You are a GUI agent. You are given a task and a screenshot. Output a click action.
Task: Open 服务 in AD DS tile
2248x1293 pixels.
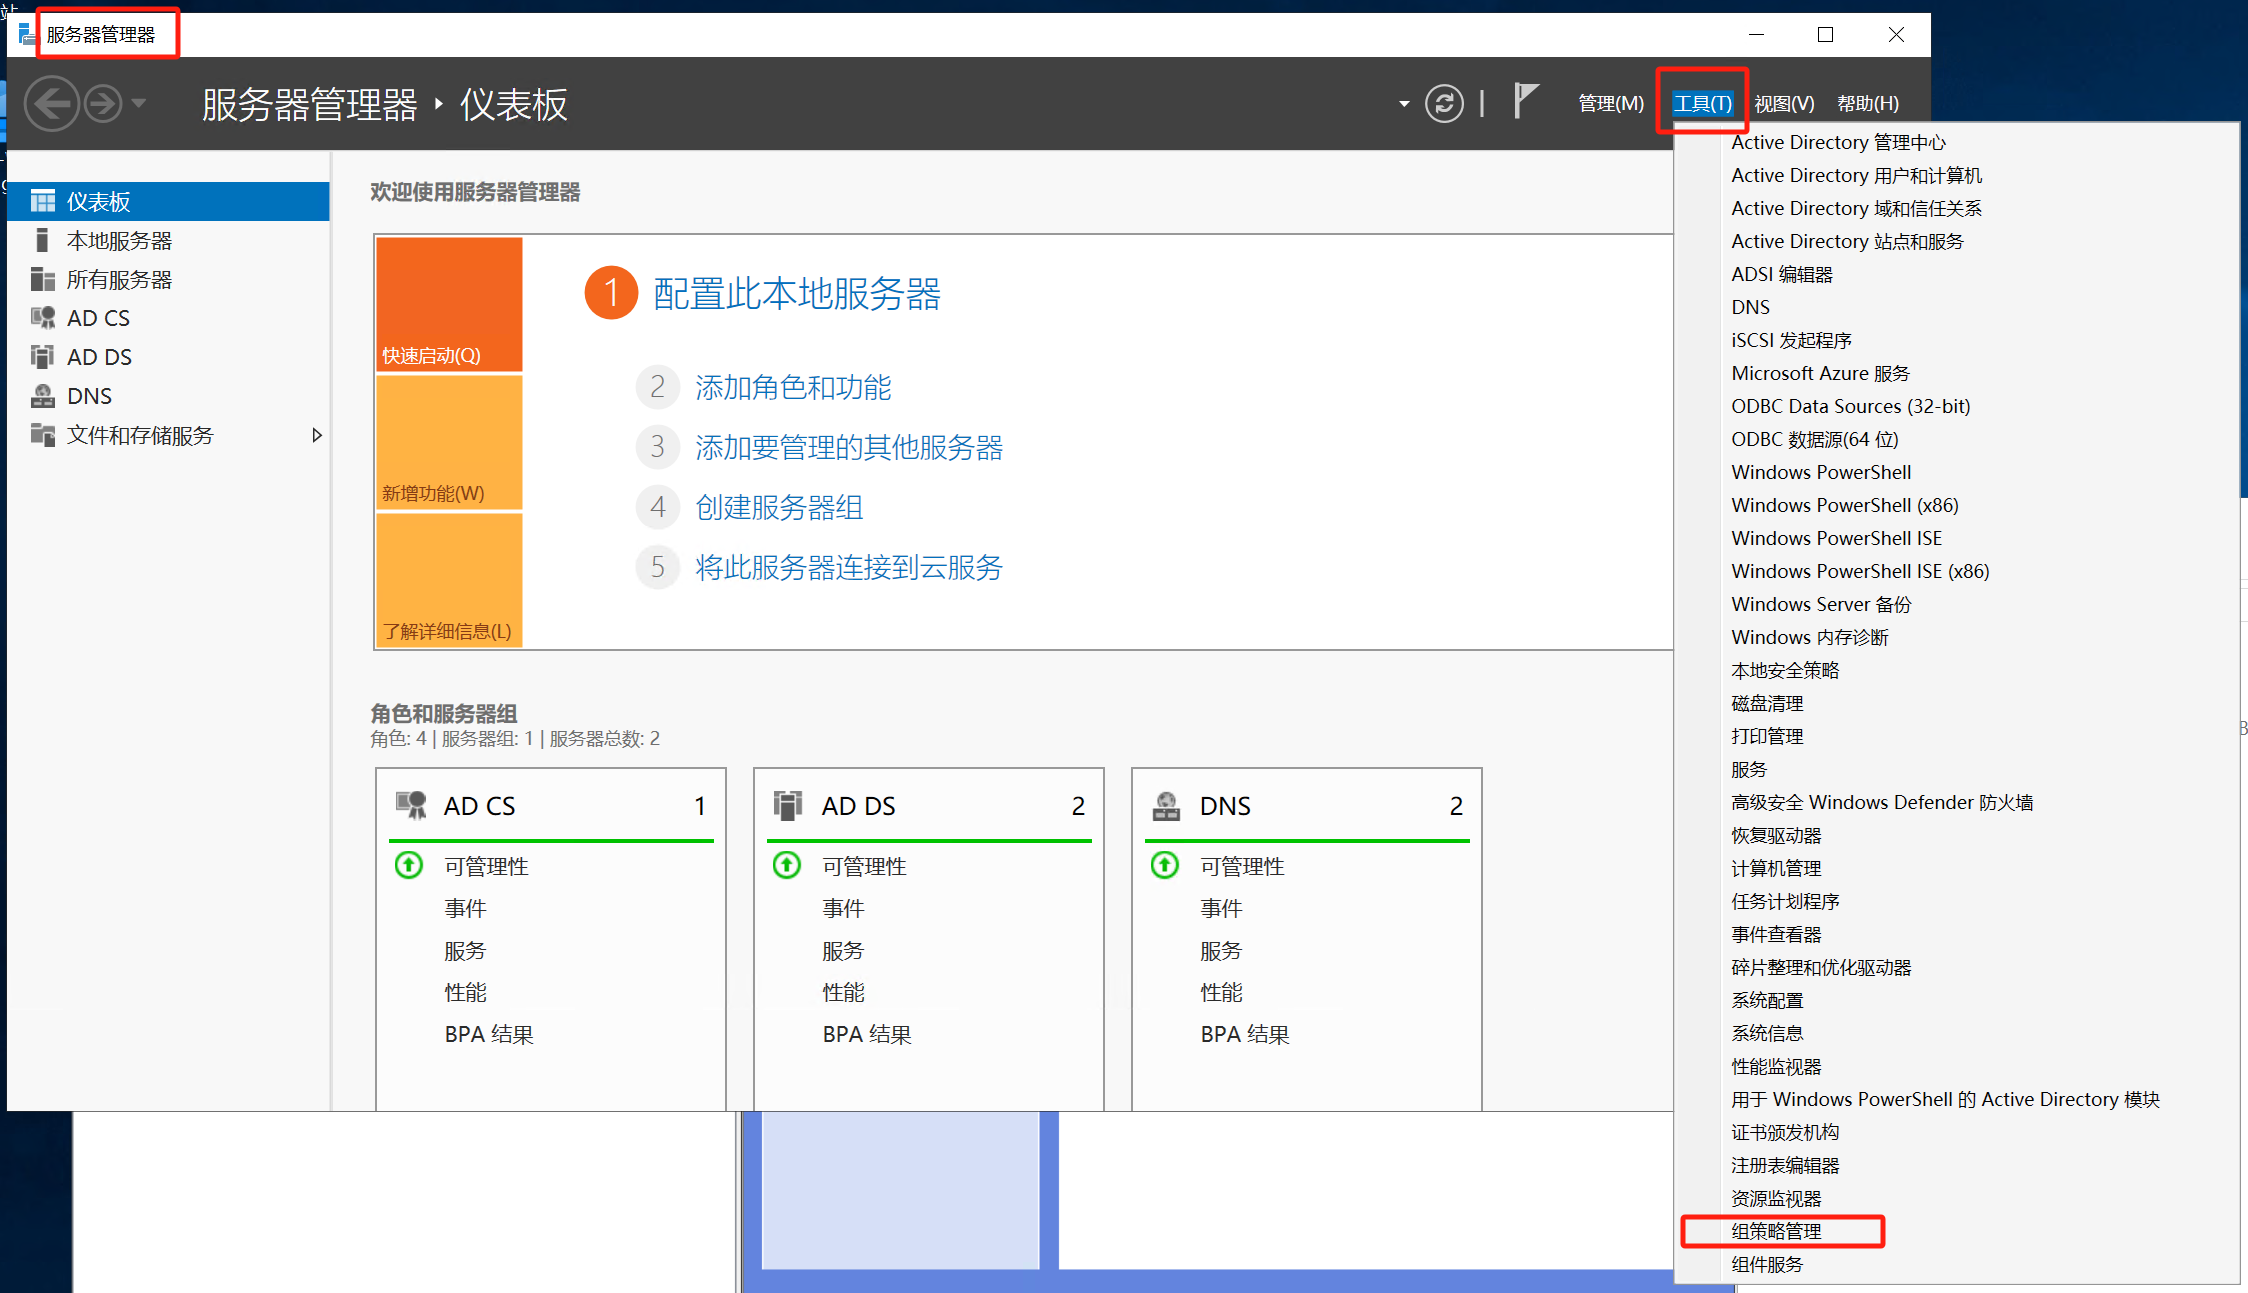click(x=843, y=950)
